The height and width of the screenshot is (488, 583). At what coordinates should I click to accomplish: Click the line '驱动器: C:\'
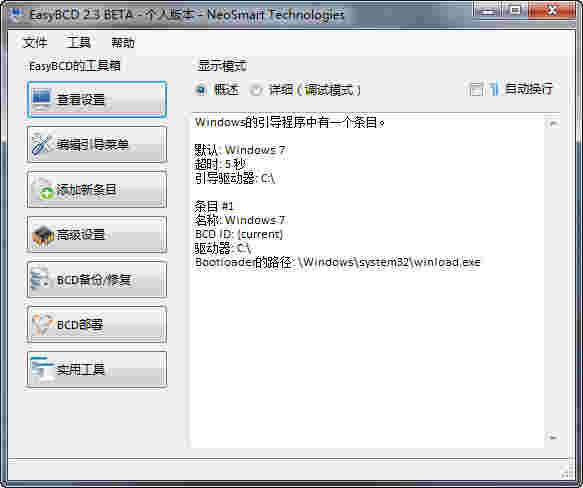223,248
